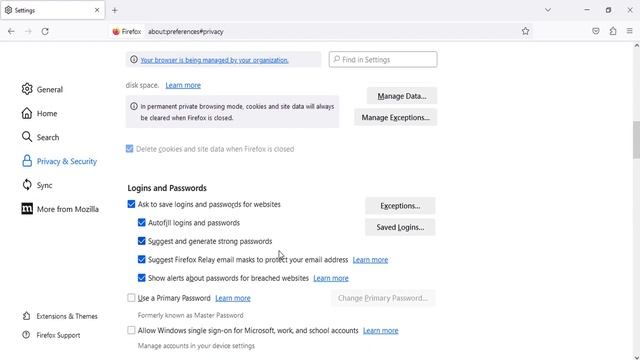Click Delete cookies when Firefox is closed checkbox
The width and height of the screenshot is (640, 360).
coord(129,149)
